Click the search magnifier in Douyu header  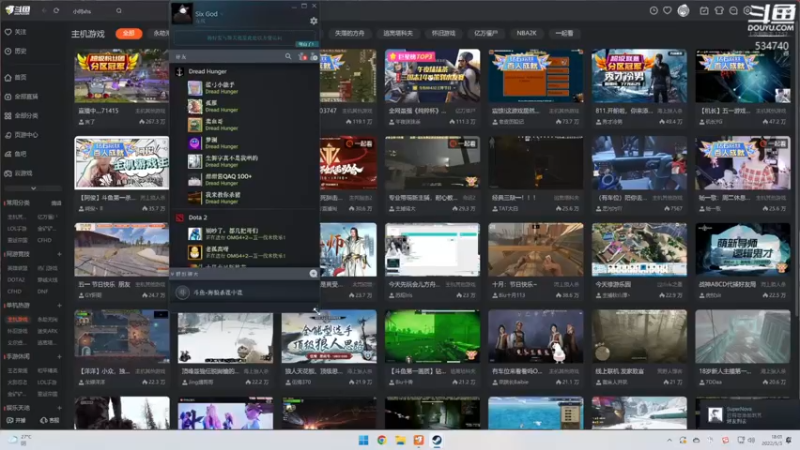pos(119,11)
